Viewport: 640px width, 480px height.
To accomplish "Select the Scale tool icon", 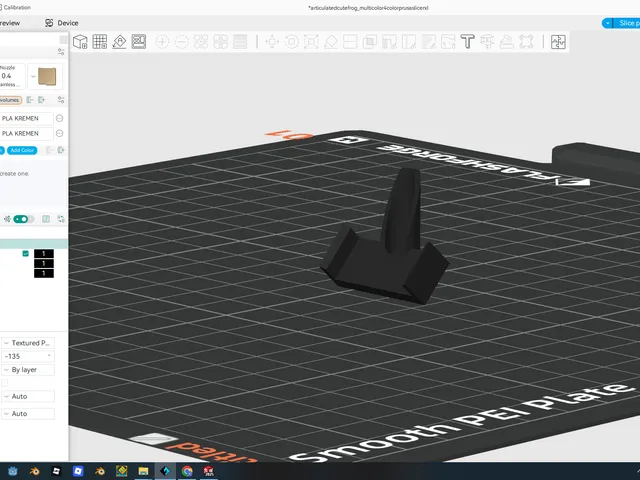I will coord(311,42).
